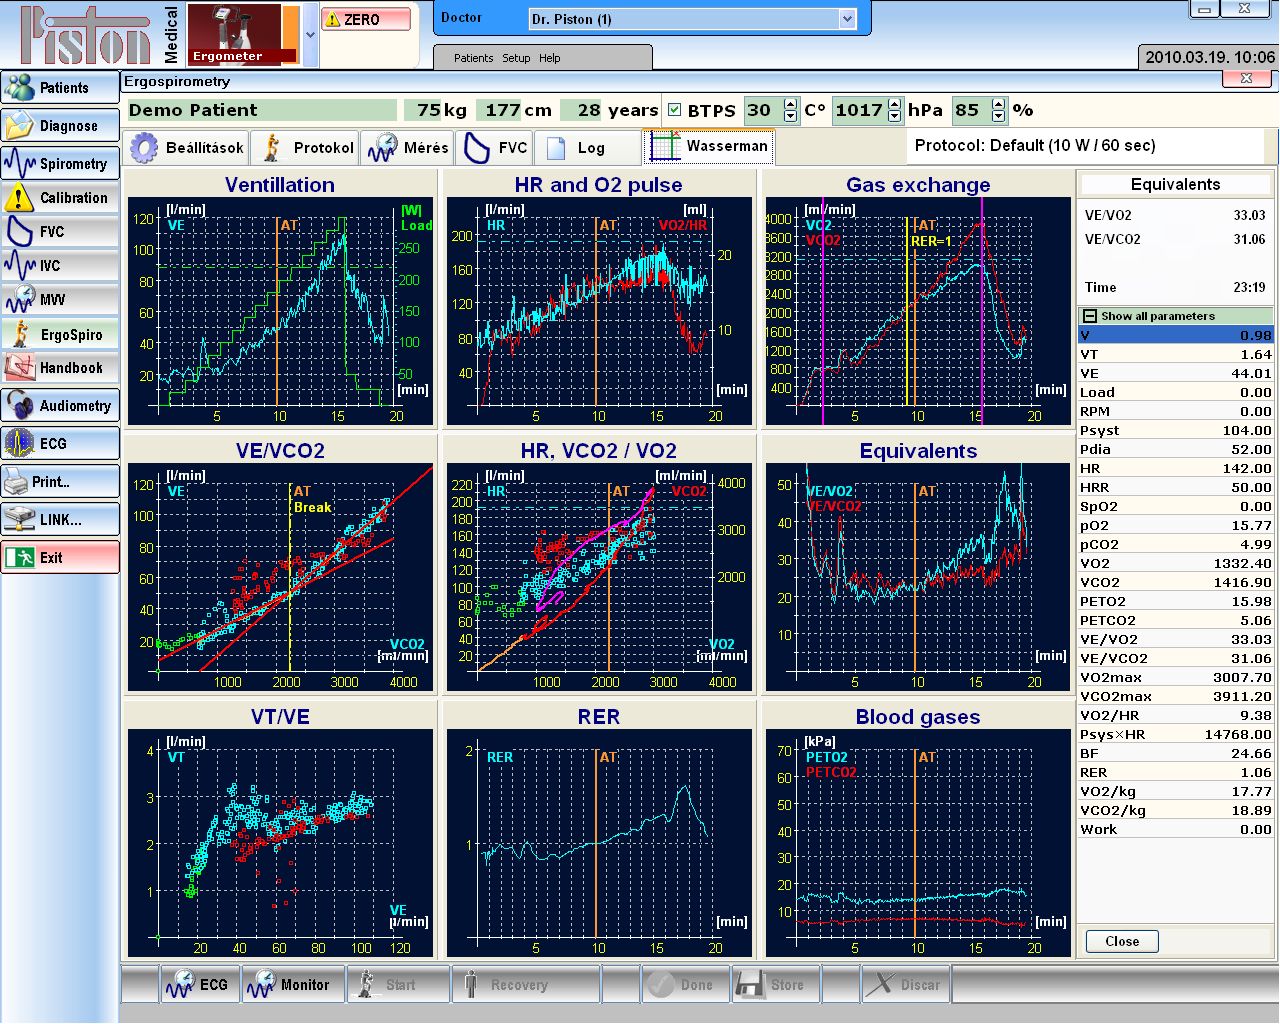This screenshot has height=1024, width=1280.
Task: Increase humidity percent with the up stepper
Action: (998, 104)
